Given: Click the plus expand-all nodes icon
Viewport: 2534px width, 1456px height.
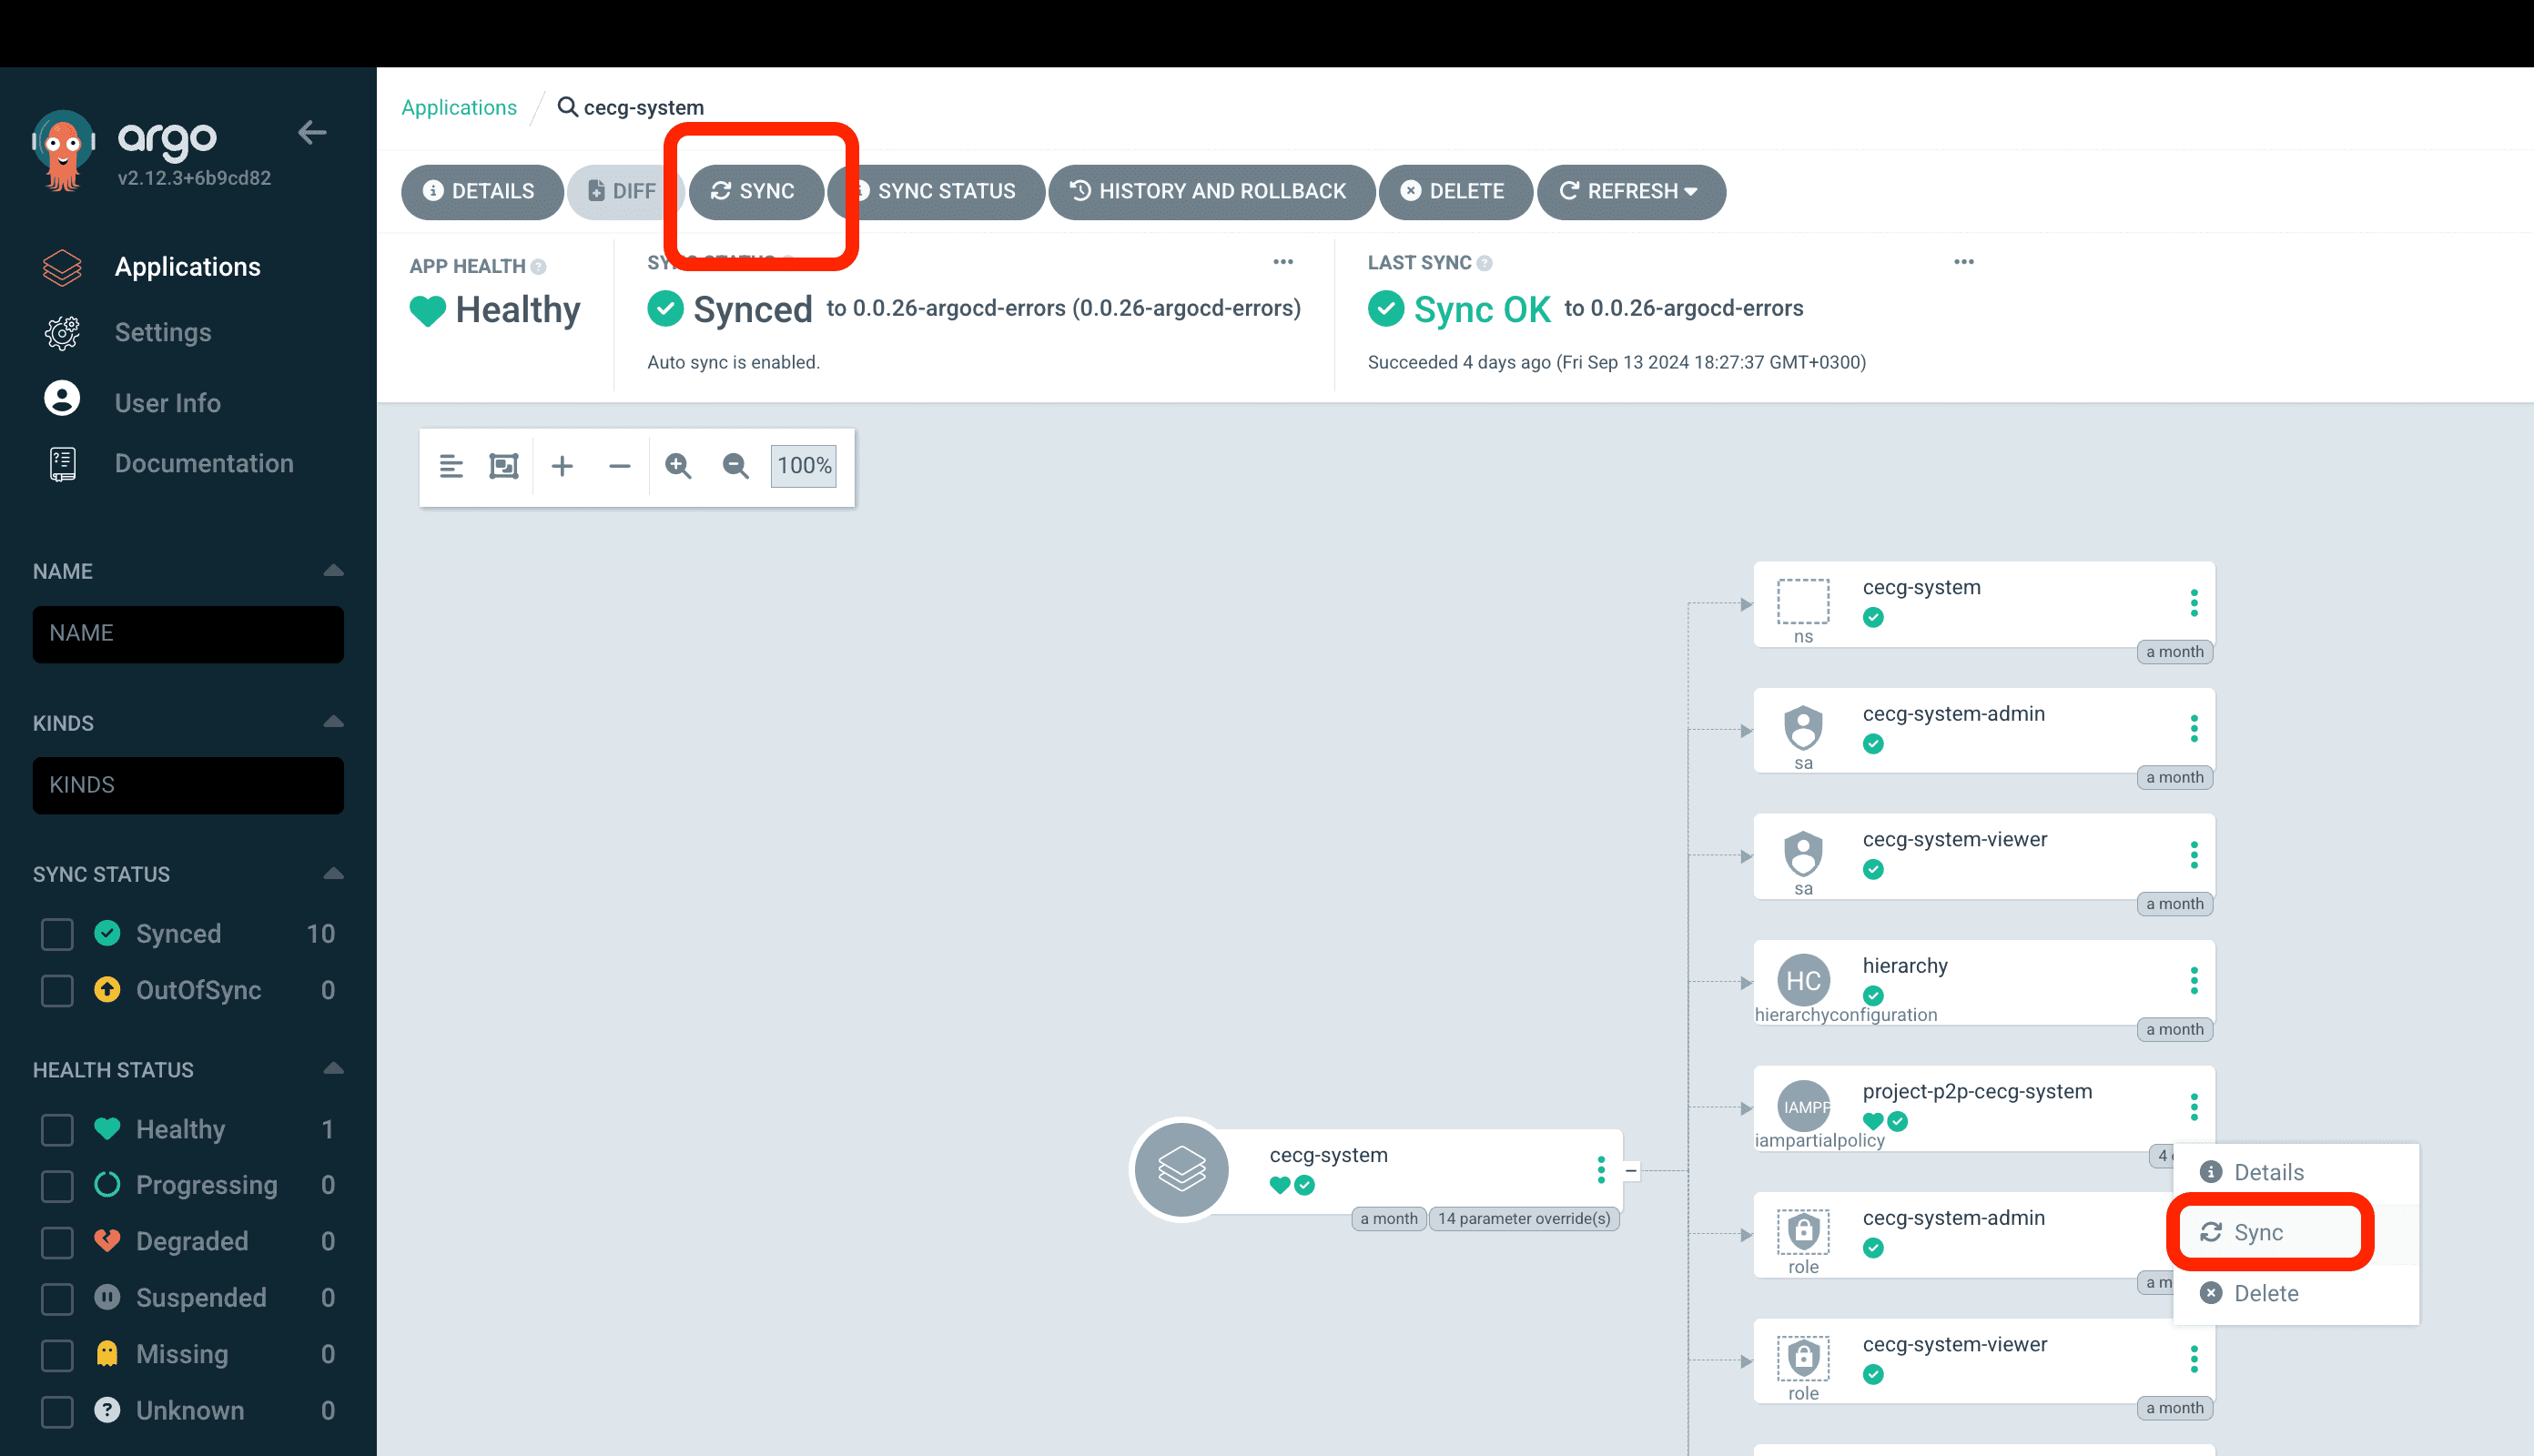Looking at the screenshot, I should [562, 466].
